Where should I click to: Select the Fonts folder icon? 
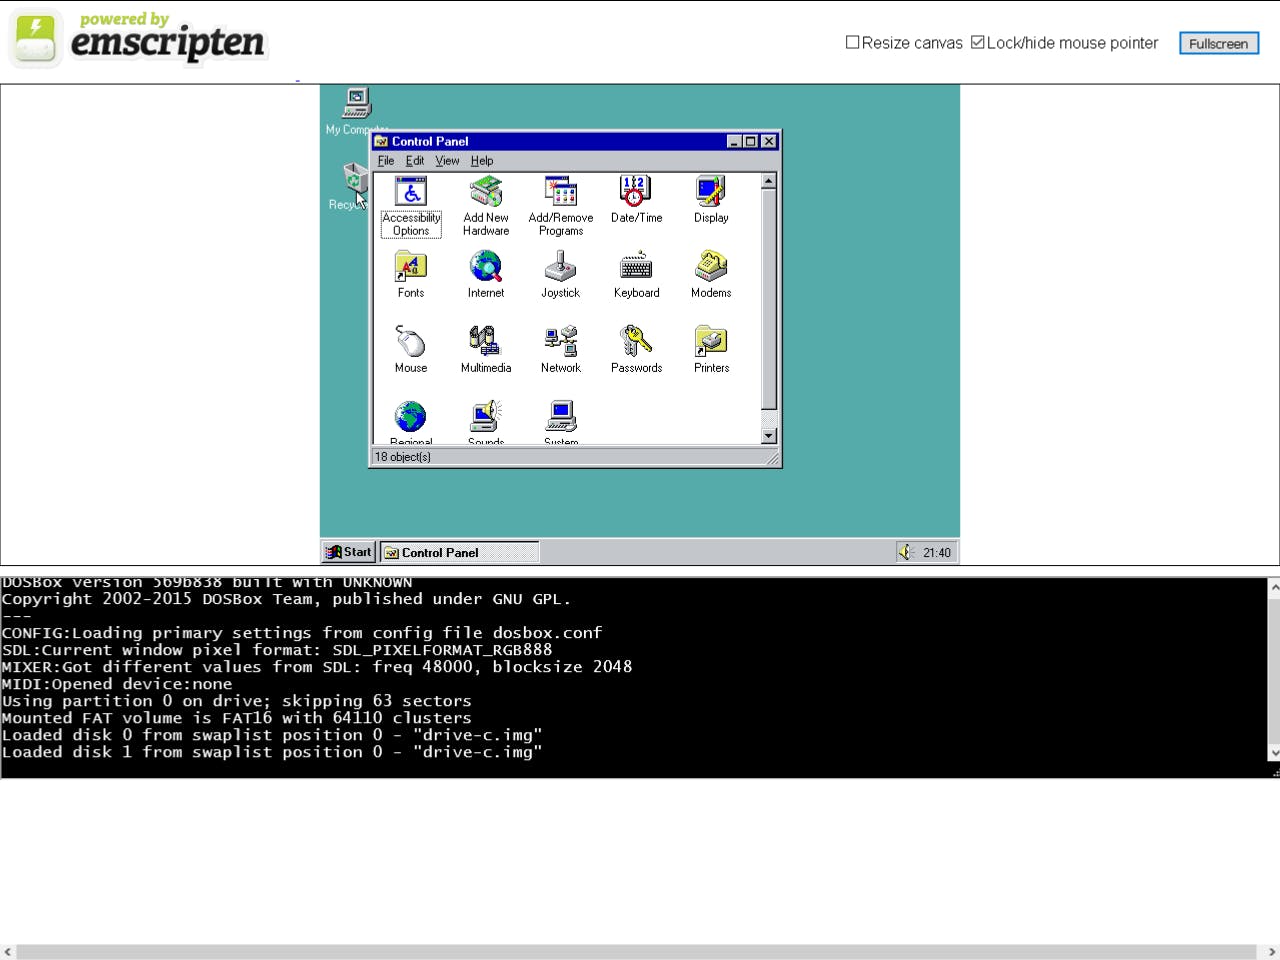(x=411, y=266)
